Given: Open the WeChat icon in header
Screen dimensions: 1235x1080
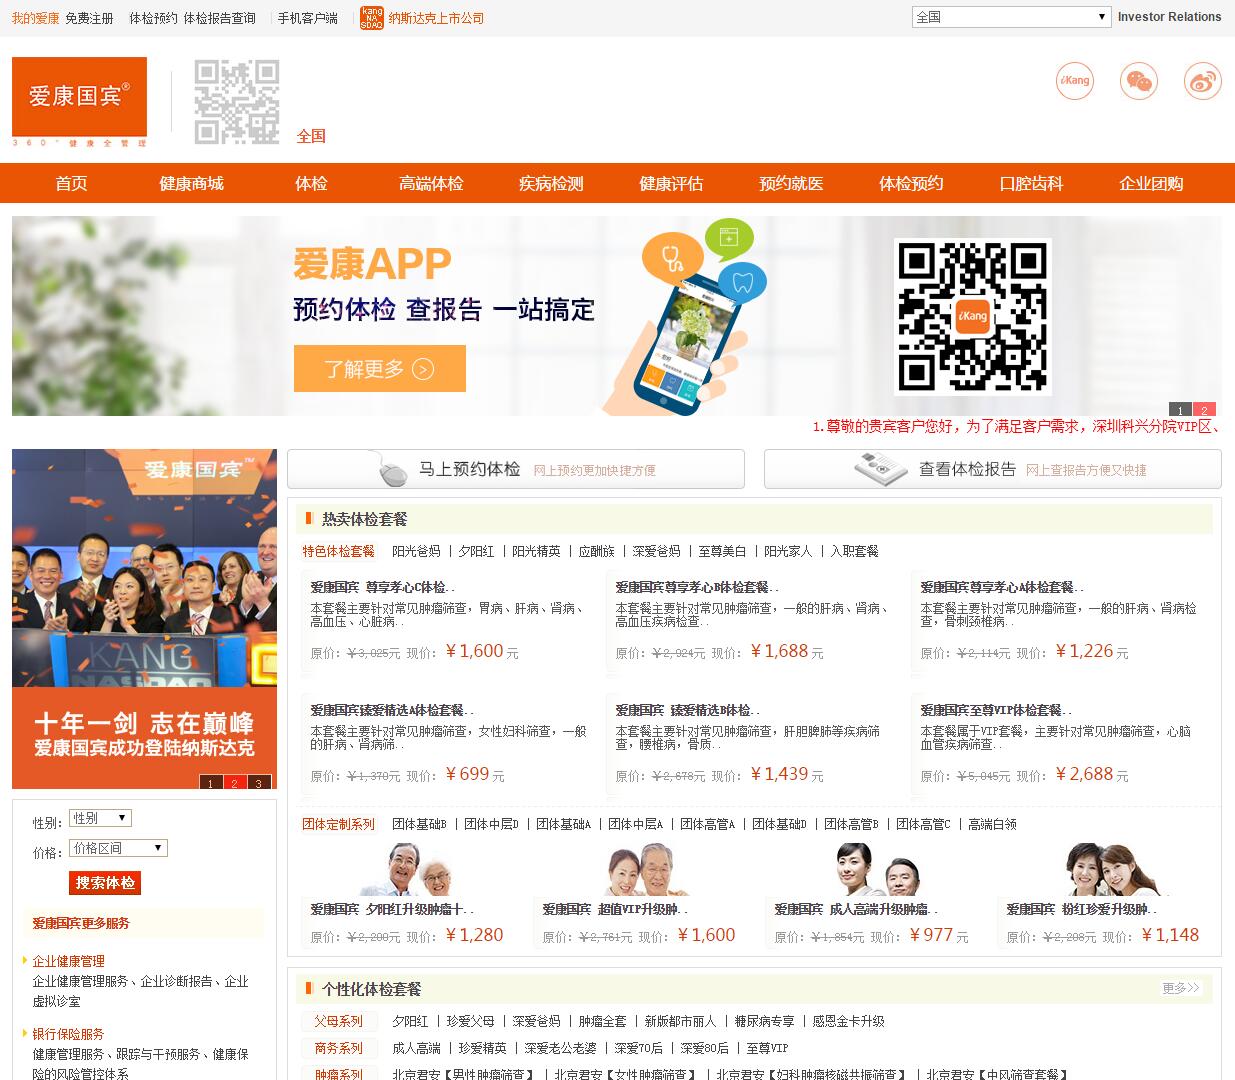Looking at the screenshot, I should [x=1139, y=81].
